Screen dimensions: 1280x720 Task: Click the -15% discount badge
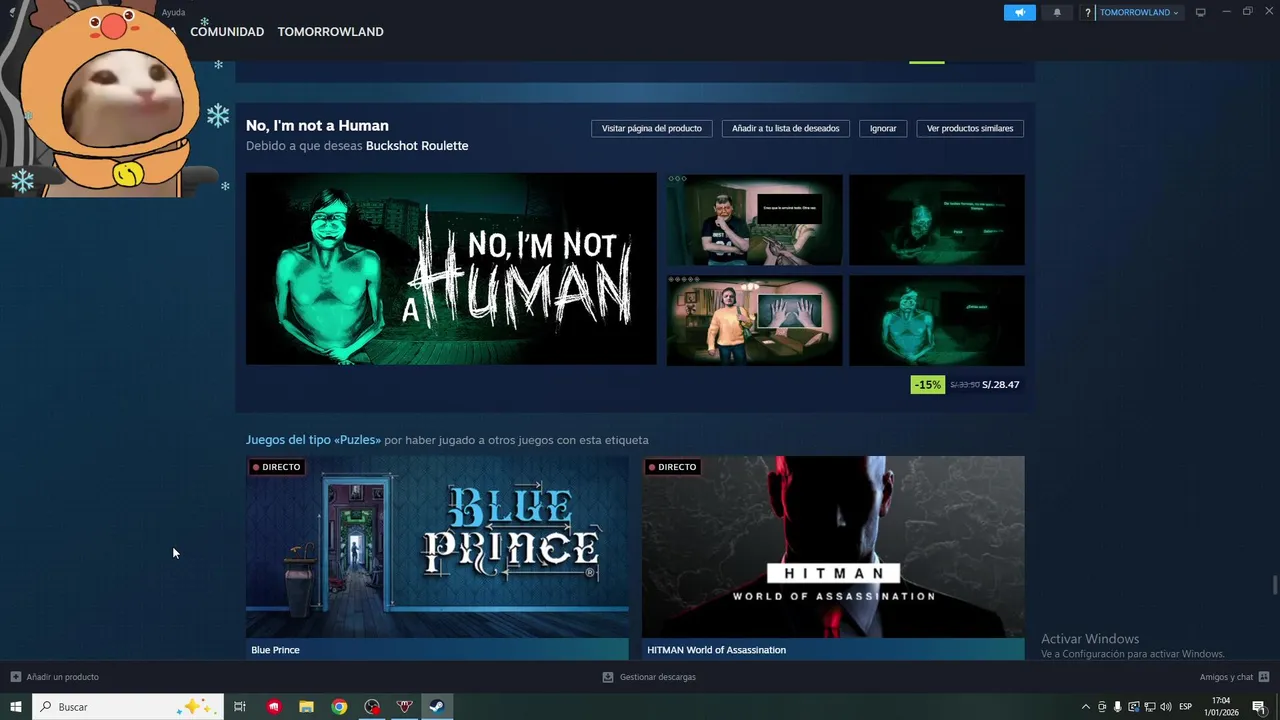(927, 384)
